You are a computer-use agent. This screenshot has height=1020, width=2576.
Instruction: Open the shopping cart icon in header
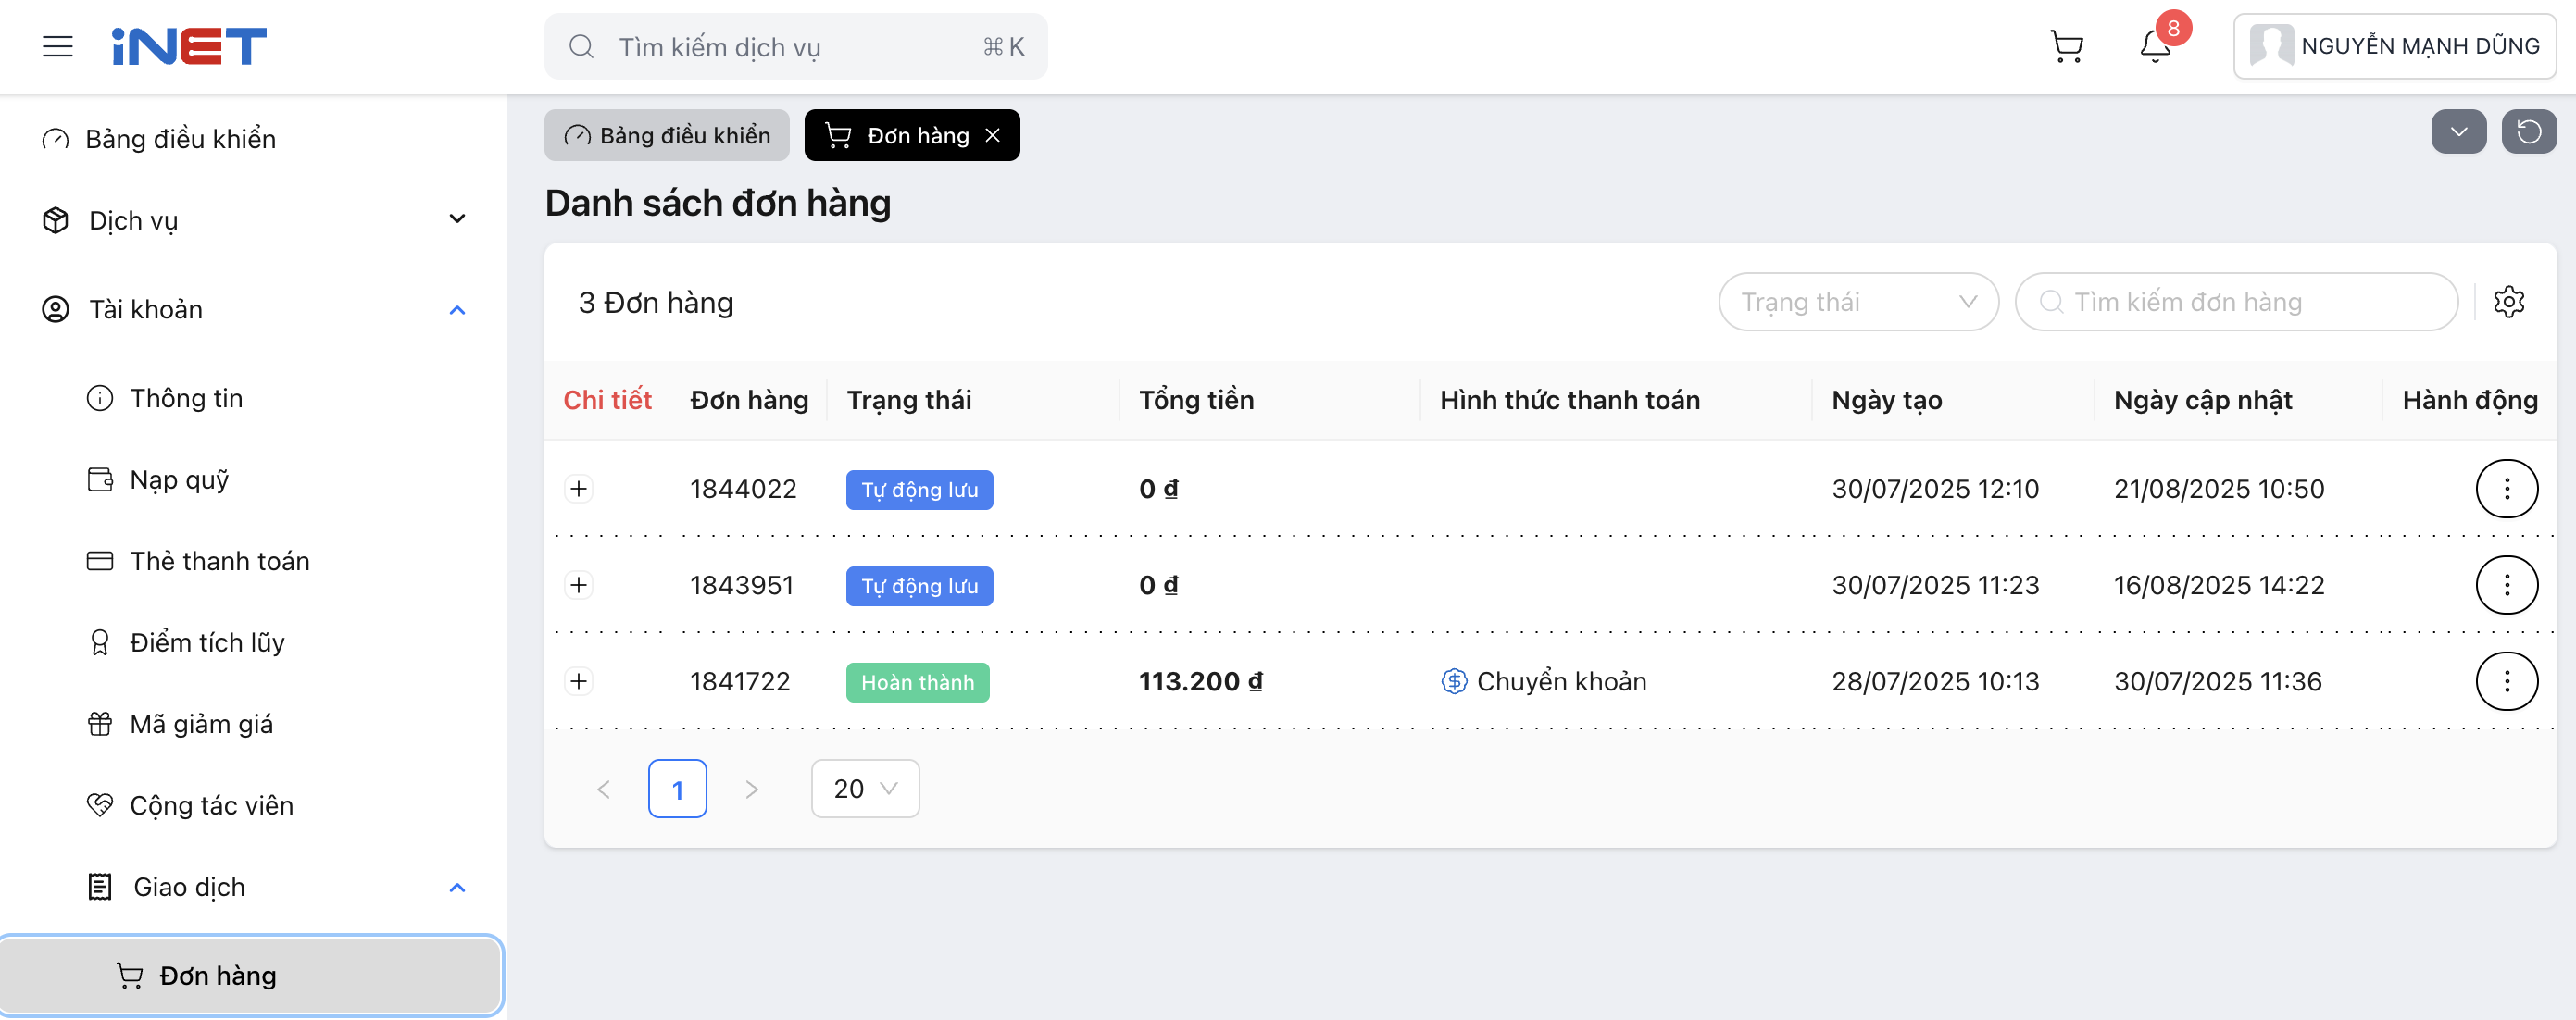(x=2066, y=46)
